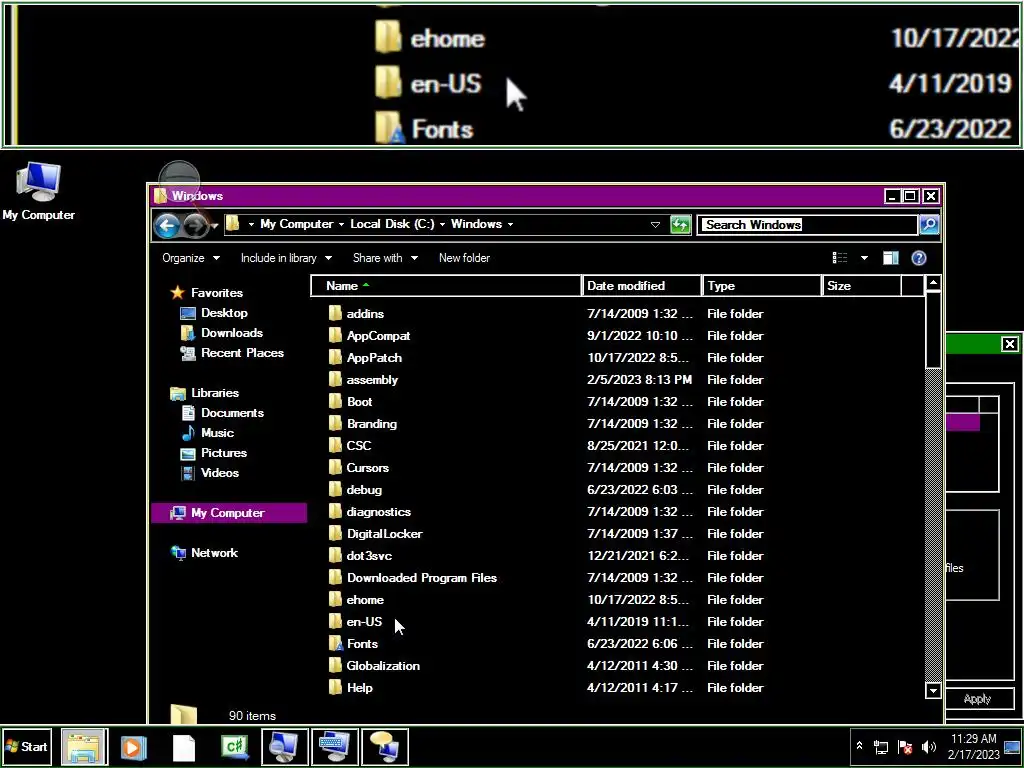The width and height of the screenshot is (1024, 768).
Task: Open recent pages dropdown beside Forward arrow
Action: 215,227
